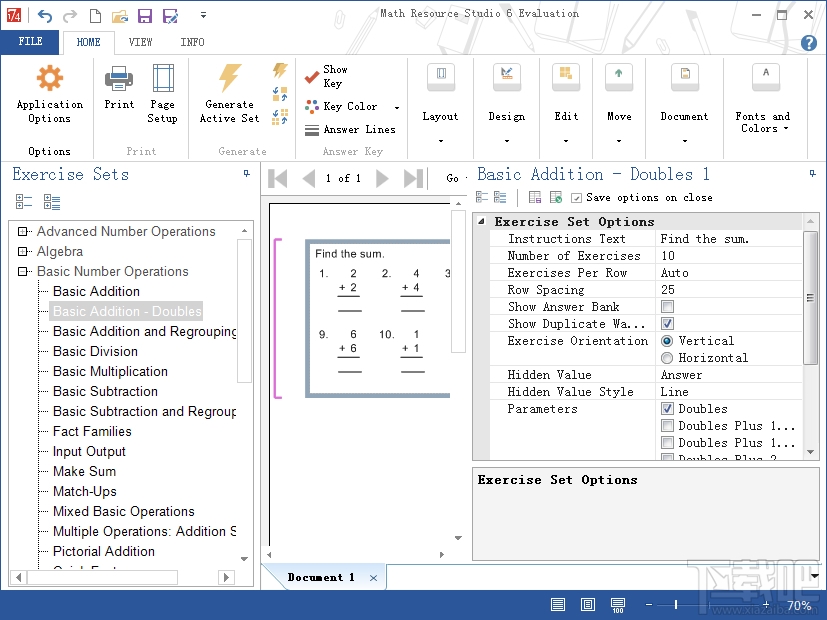Image resolution: width=827 pixels, height=620 pixels.
Task: Click the Go navigation button
Action: point(453,178)
